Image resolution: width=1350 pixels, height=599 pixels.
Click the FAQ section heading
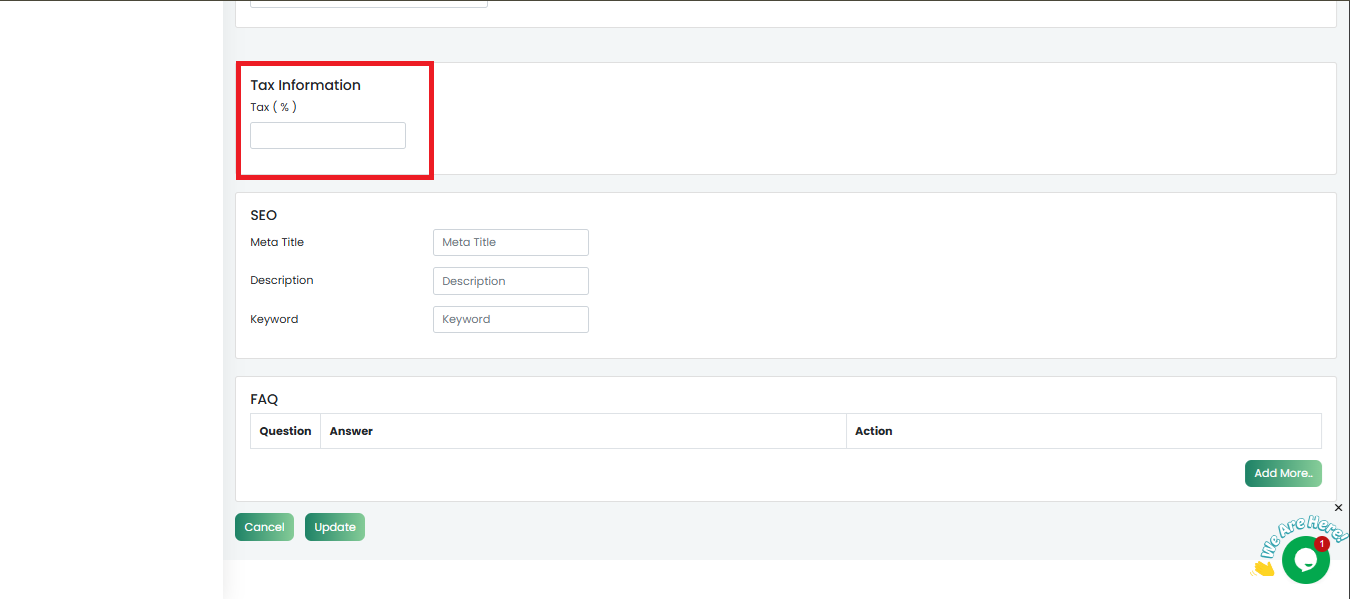pos(264,399)
